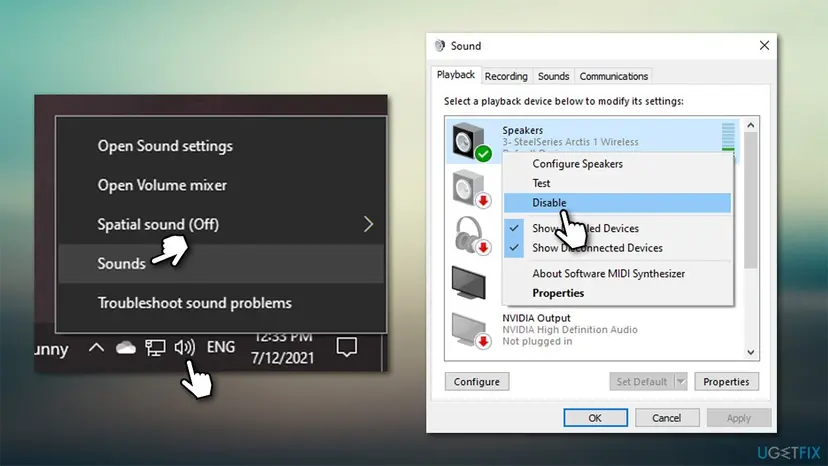Select the second disabled speaker device icon
Image resolution: width=828 pixels, height=466 pixels.
coord(472,189)
